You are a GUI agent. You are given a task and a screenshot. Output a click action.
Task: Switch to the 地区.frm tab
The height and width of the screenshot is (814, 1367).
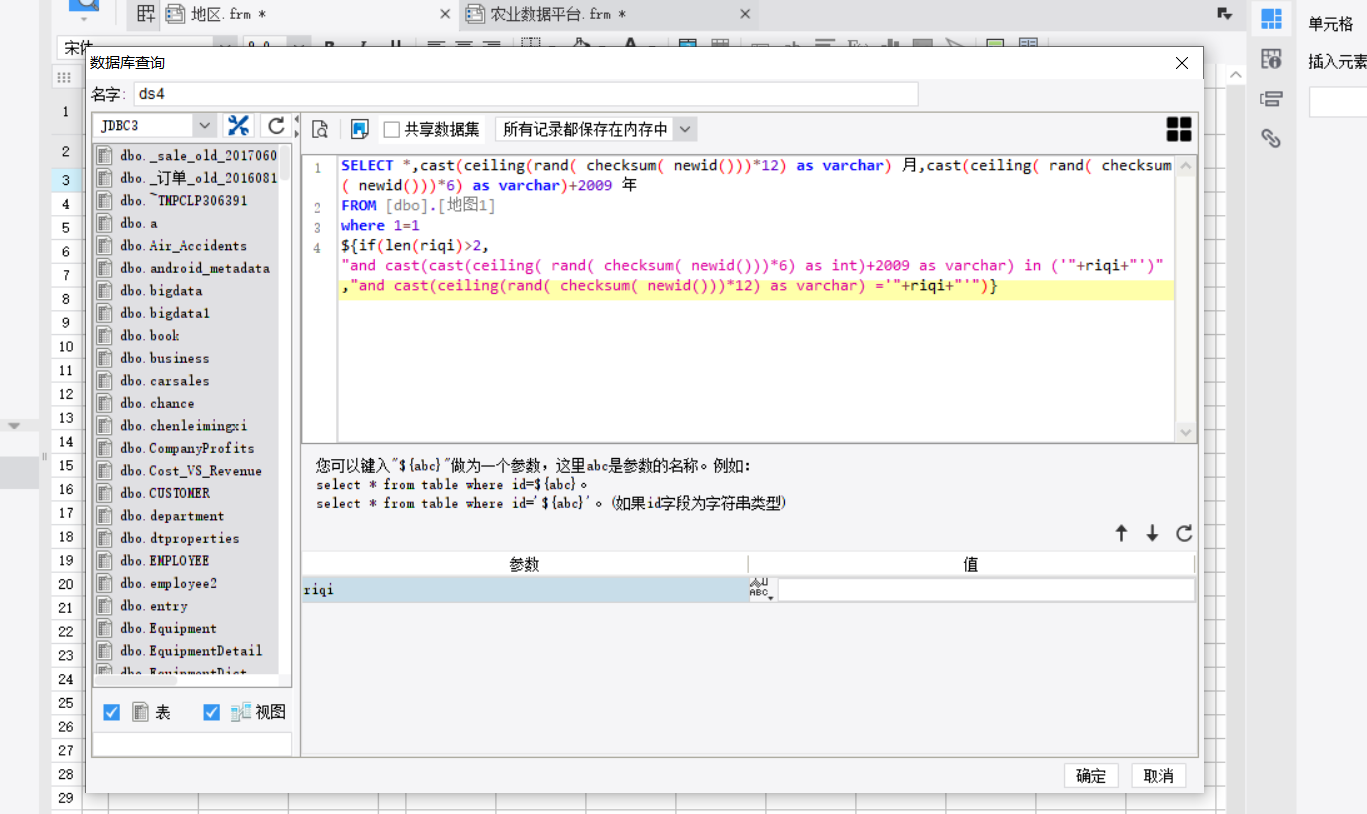pos(228,14)
